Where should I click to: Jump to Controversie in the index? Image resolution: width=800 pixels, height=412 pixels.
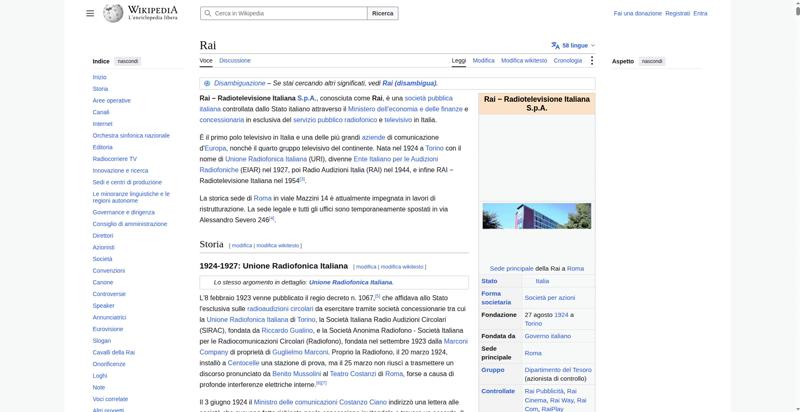(109, 294)
